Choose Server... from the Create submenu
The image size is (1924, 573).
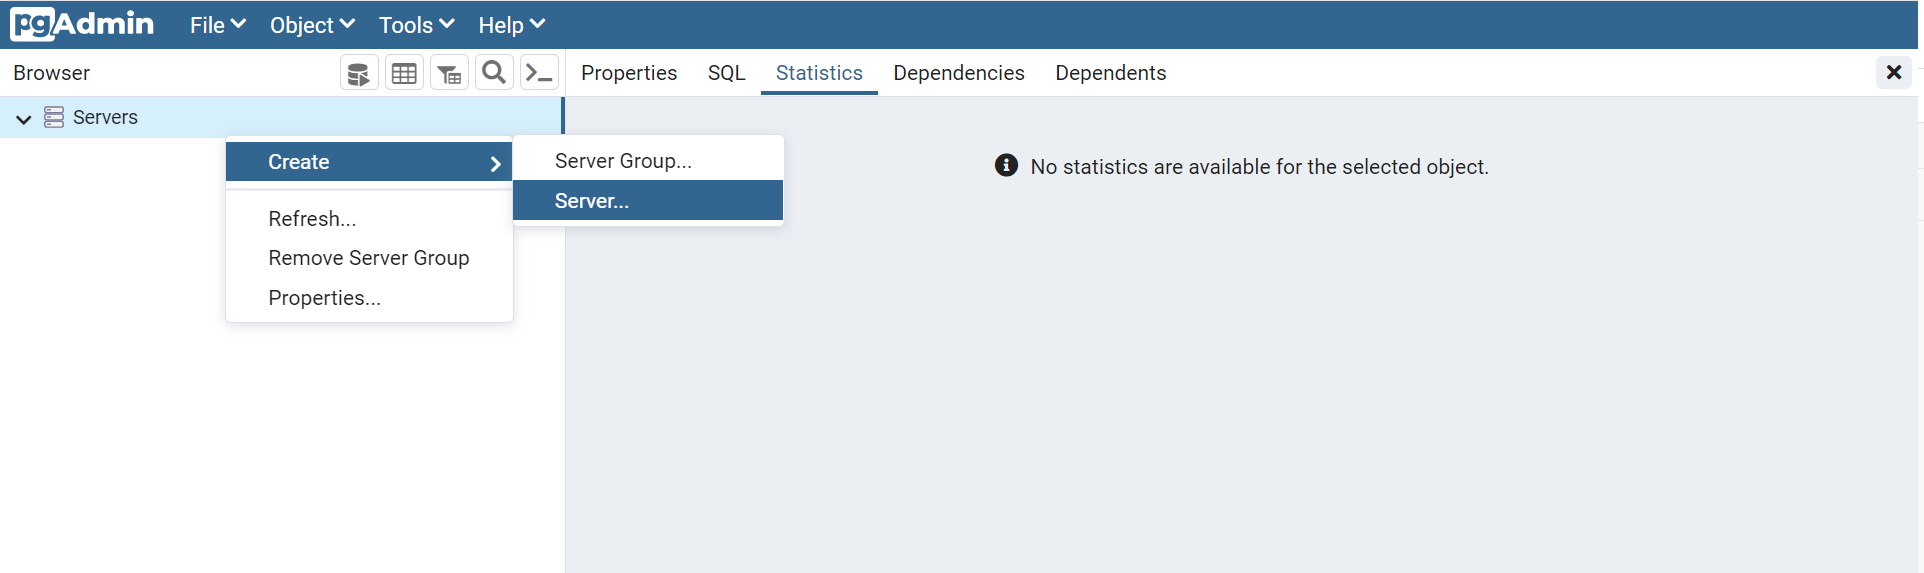click(592, 201)
